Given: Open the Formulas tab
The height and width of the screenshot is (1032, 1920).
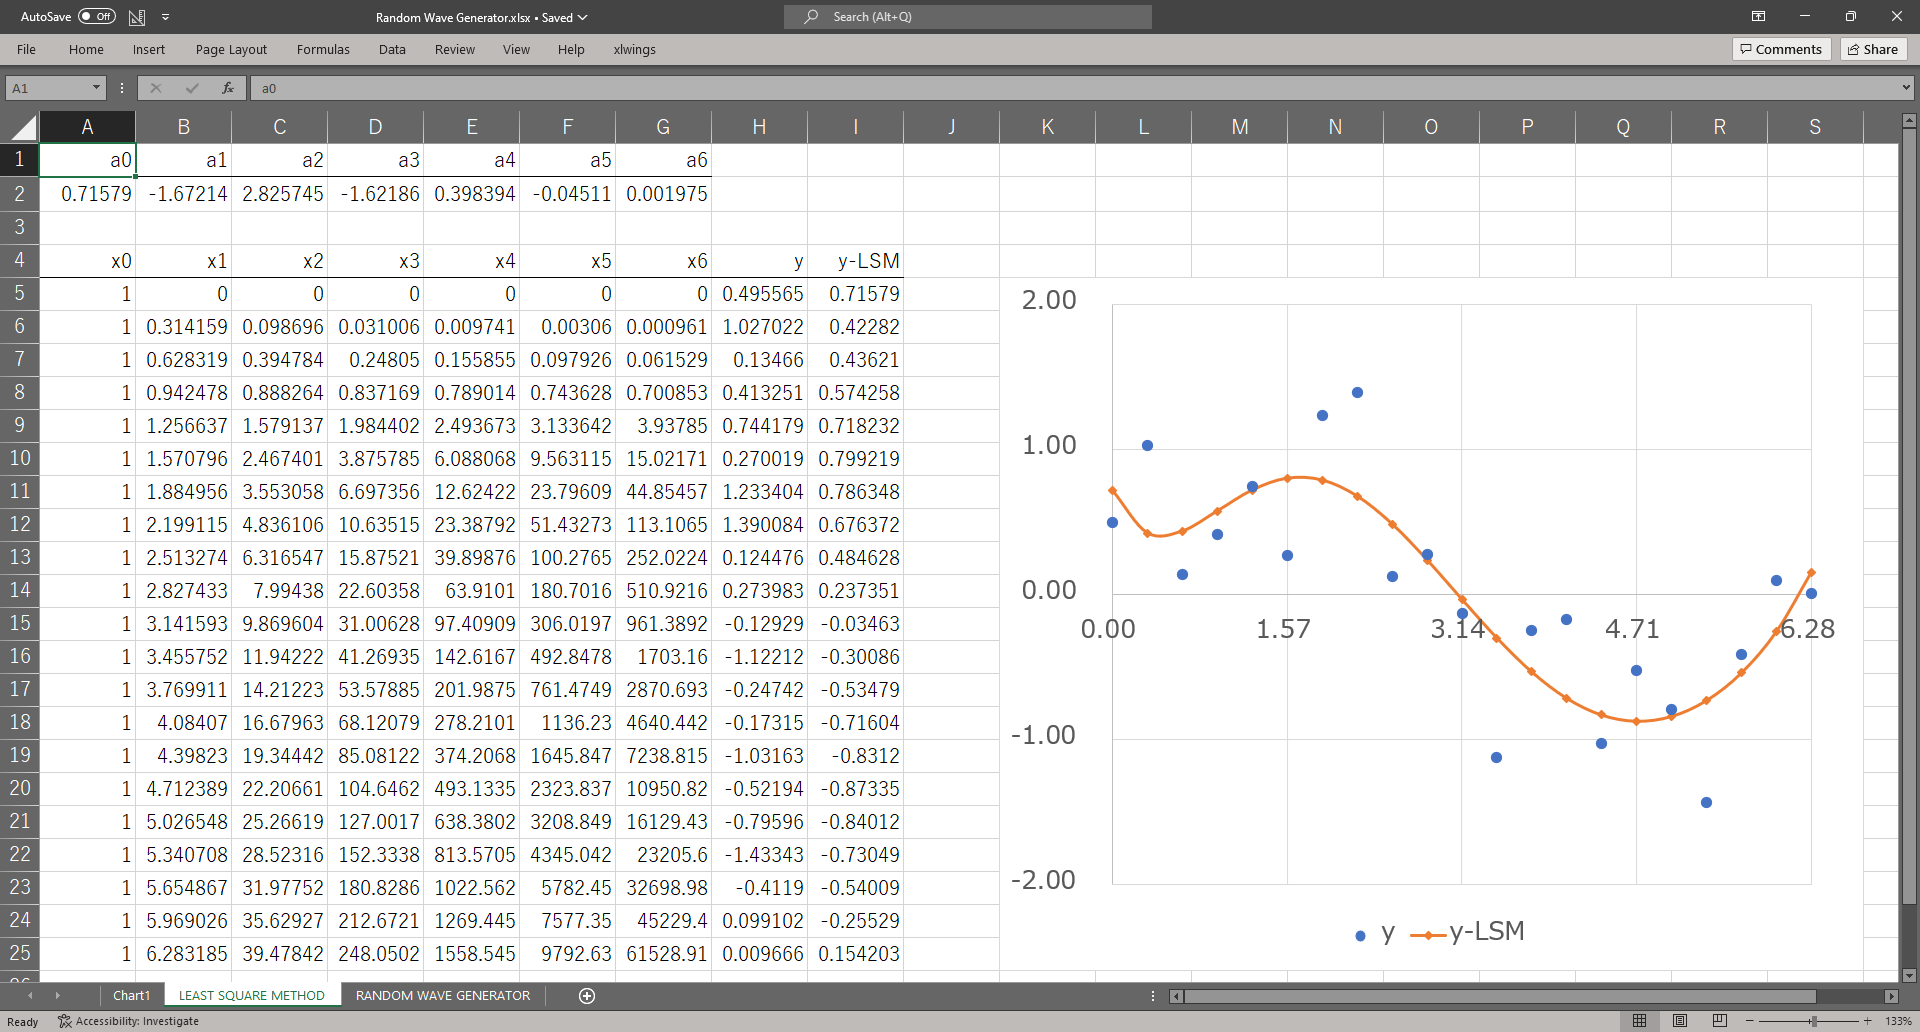Looking at the screenshot, I should [323, 49].
